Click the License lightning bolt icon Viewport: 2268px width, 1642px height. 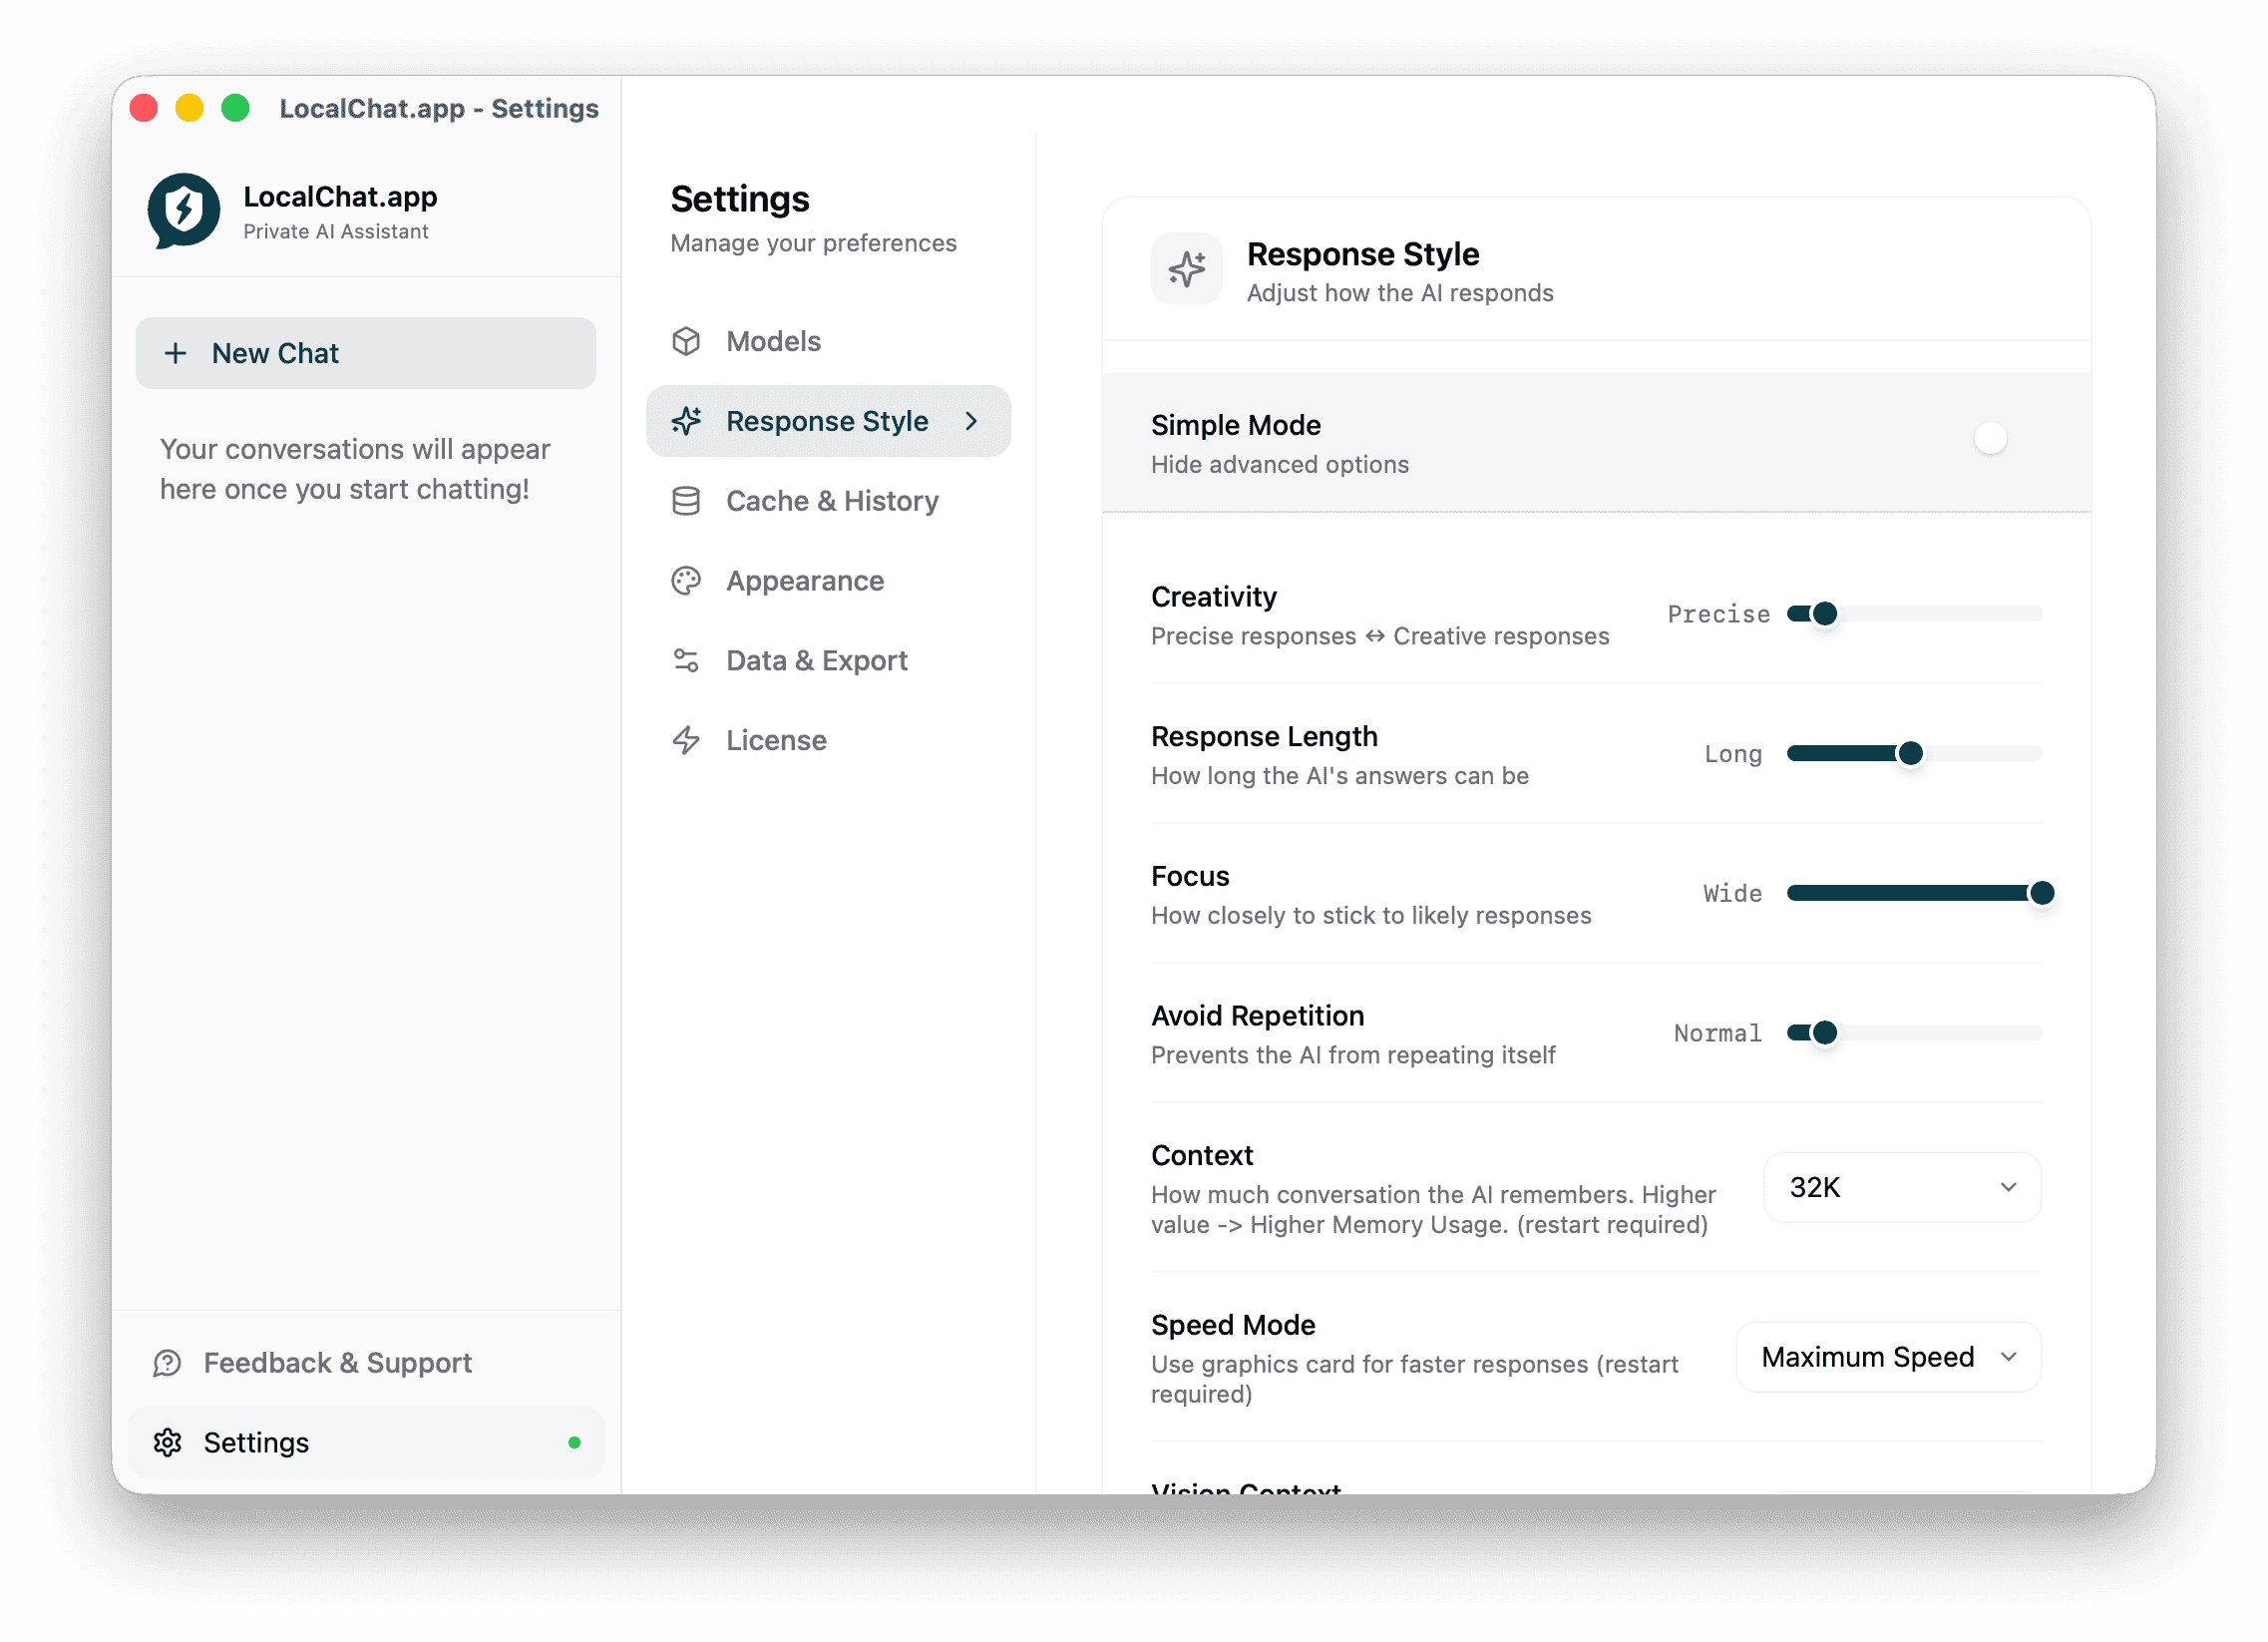pyautogui.click(x=686, y=740)
